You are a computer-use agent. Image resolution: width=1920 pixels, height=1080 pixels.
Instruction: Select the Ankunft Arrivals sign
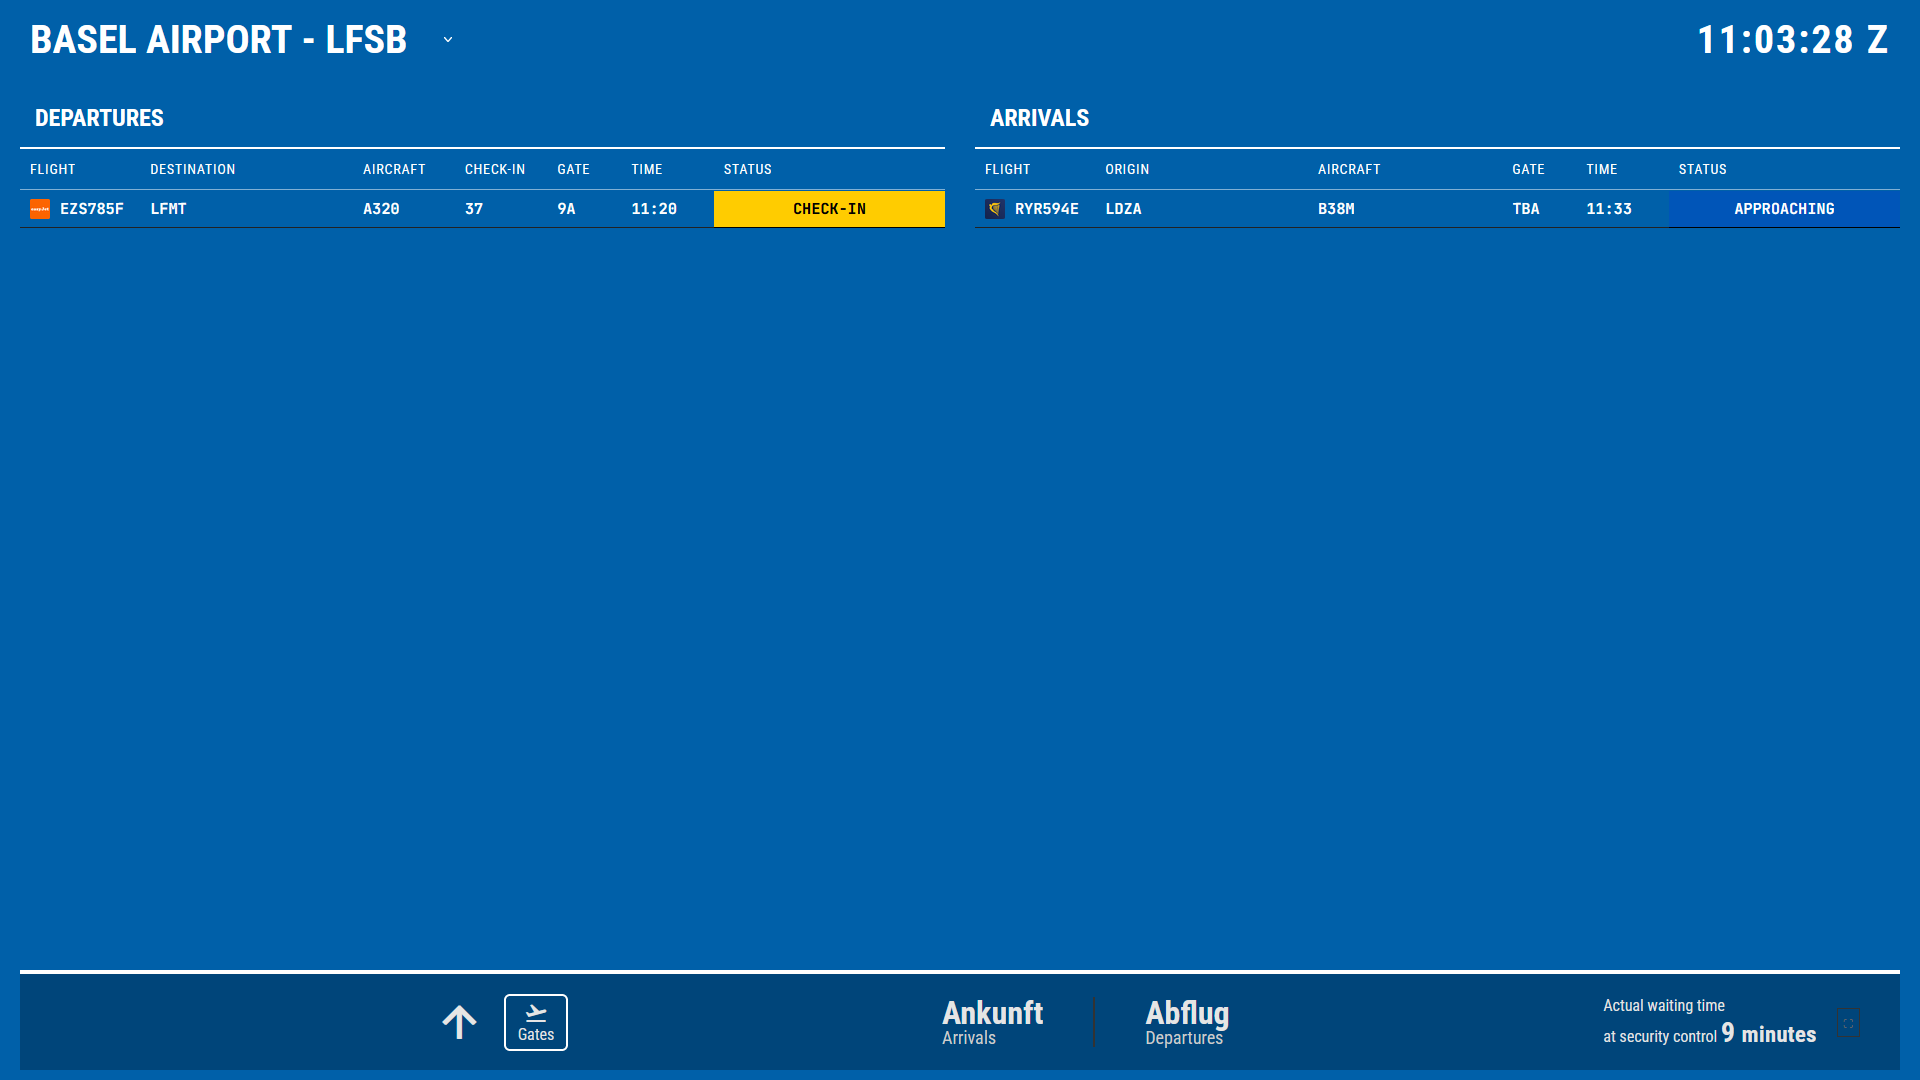point(992,1022)
